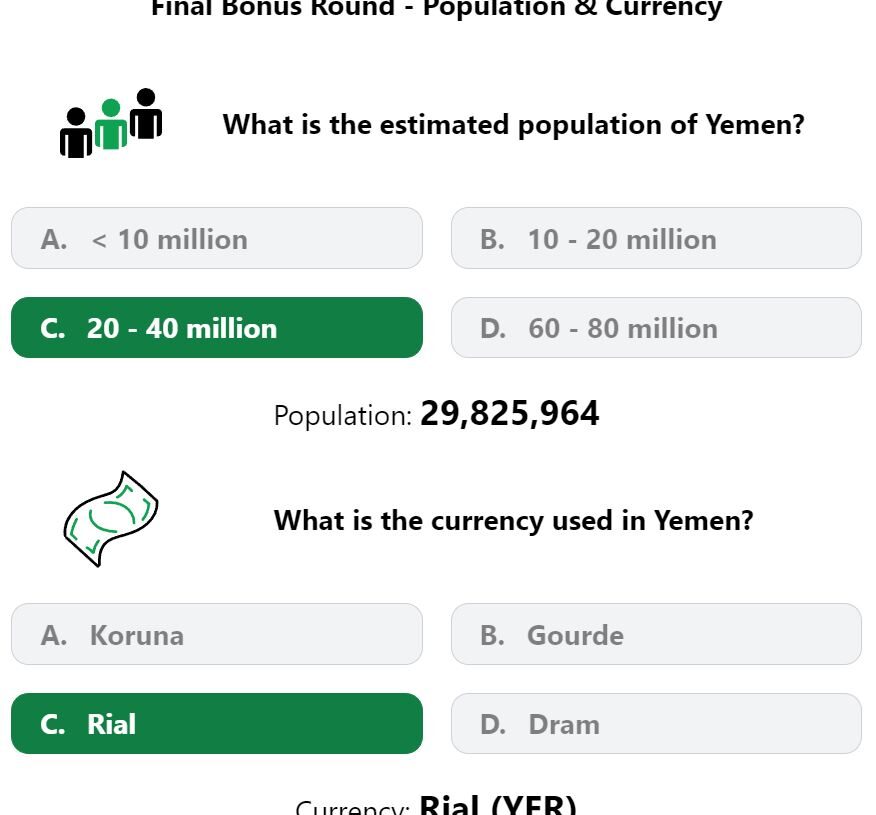This screenshot has width=876, height=815.
Task: Click the 'Currency:' label at the bottom
Action: click(x=353, y=808)
